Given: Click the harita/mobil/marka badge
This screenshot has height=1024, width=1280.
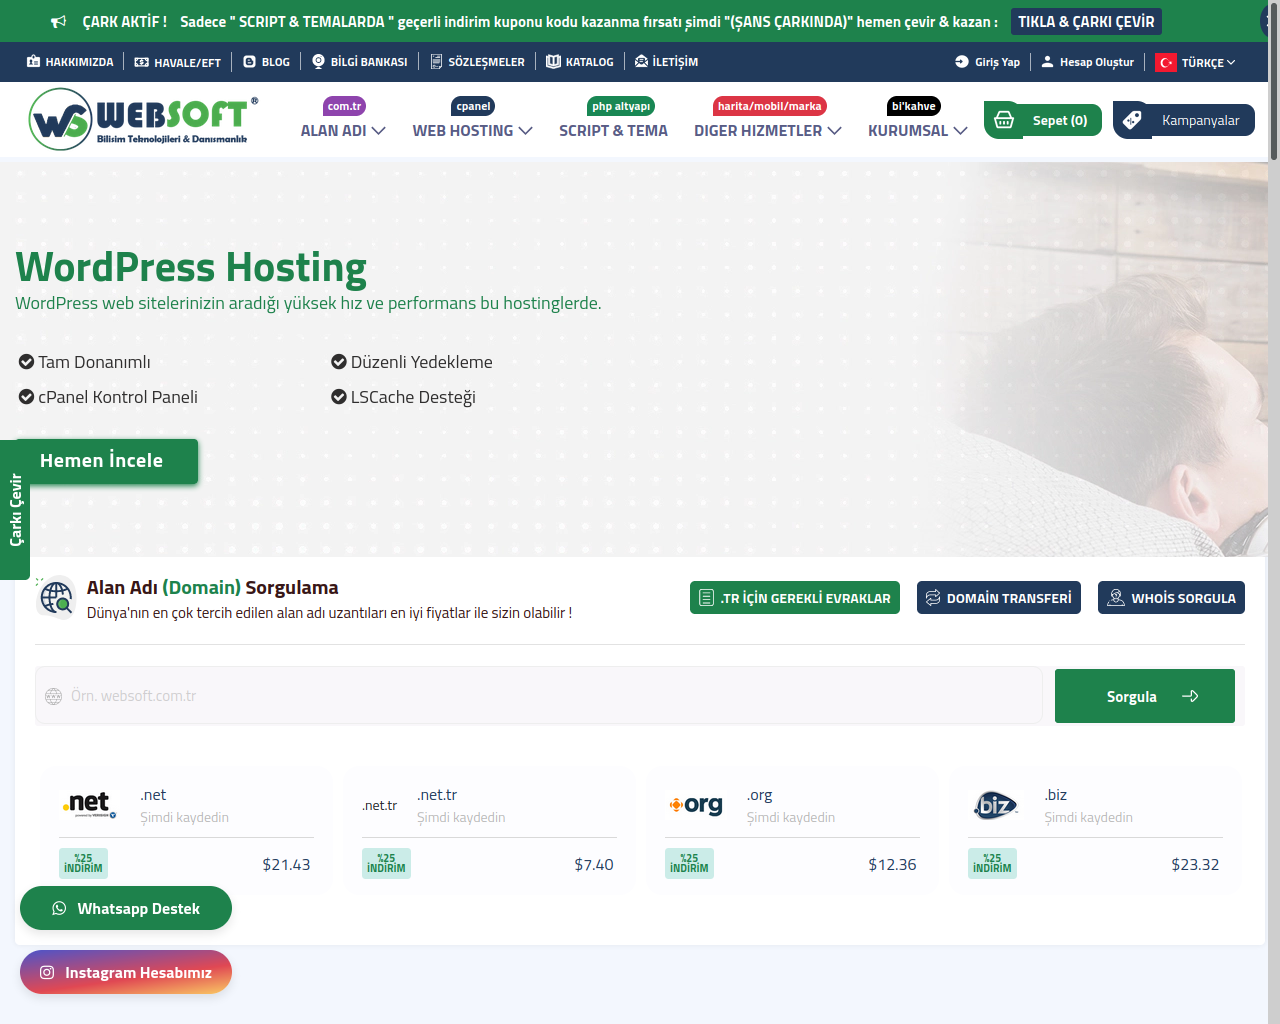Looking at the screenshot, I should (x=770, y=106).
